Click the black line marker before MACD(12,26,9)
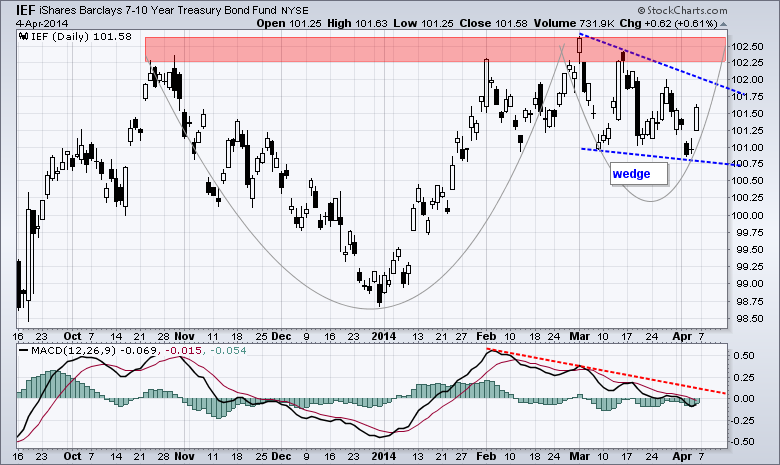 click(23, 350)
